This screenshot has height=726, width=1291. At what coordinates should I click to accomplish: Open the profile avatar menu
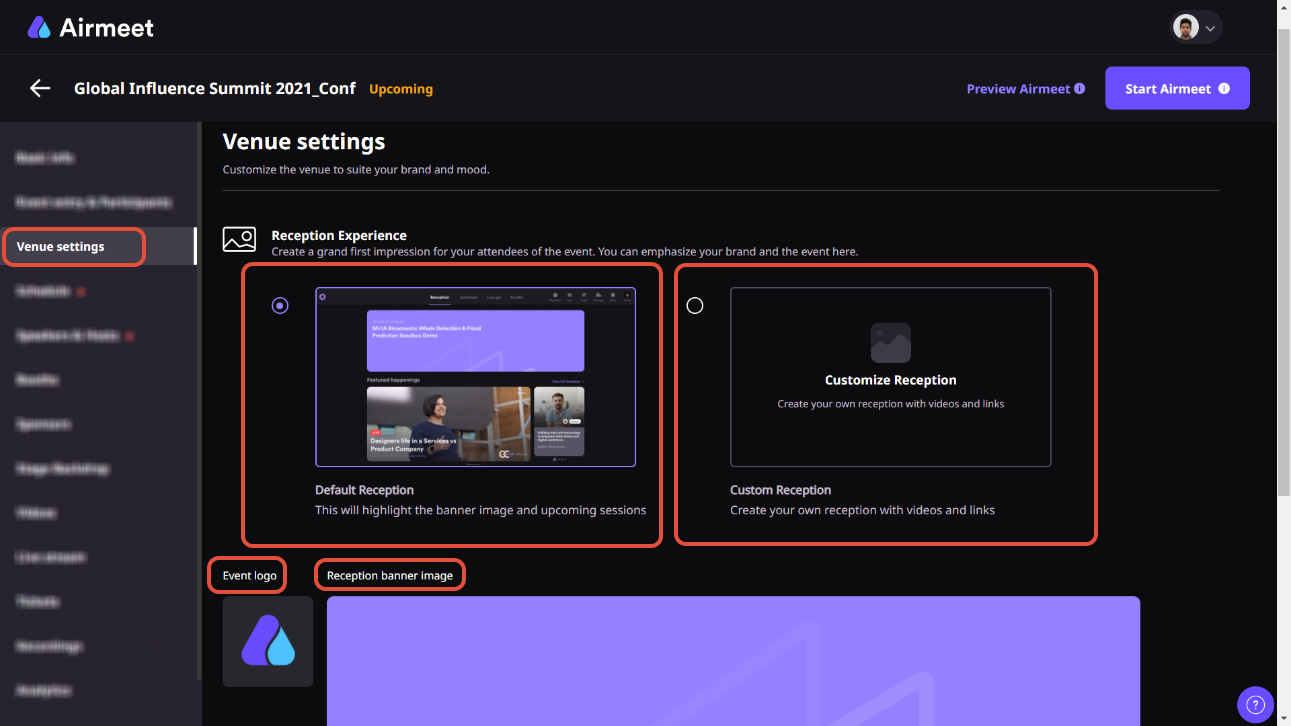(1197, 27)
